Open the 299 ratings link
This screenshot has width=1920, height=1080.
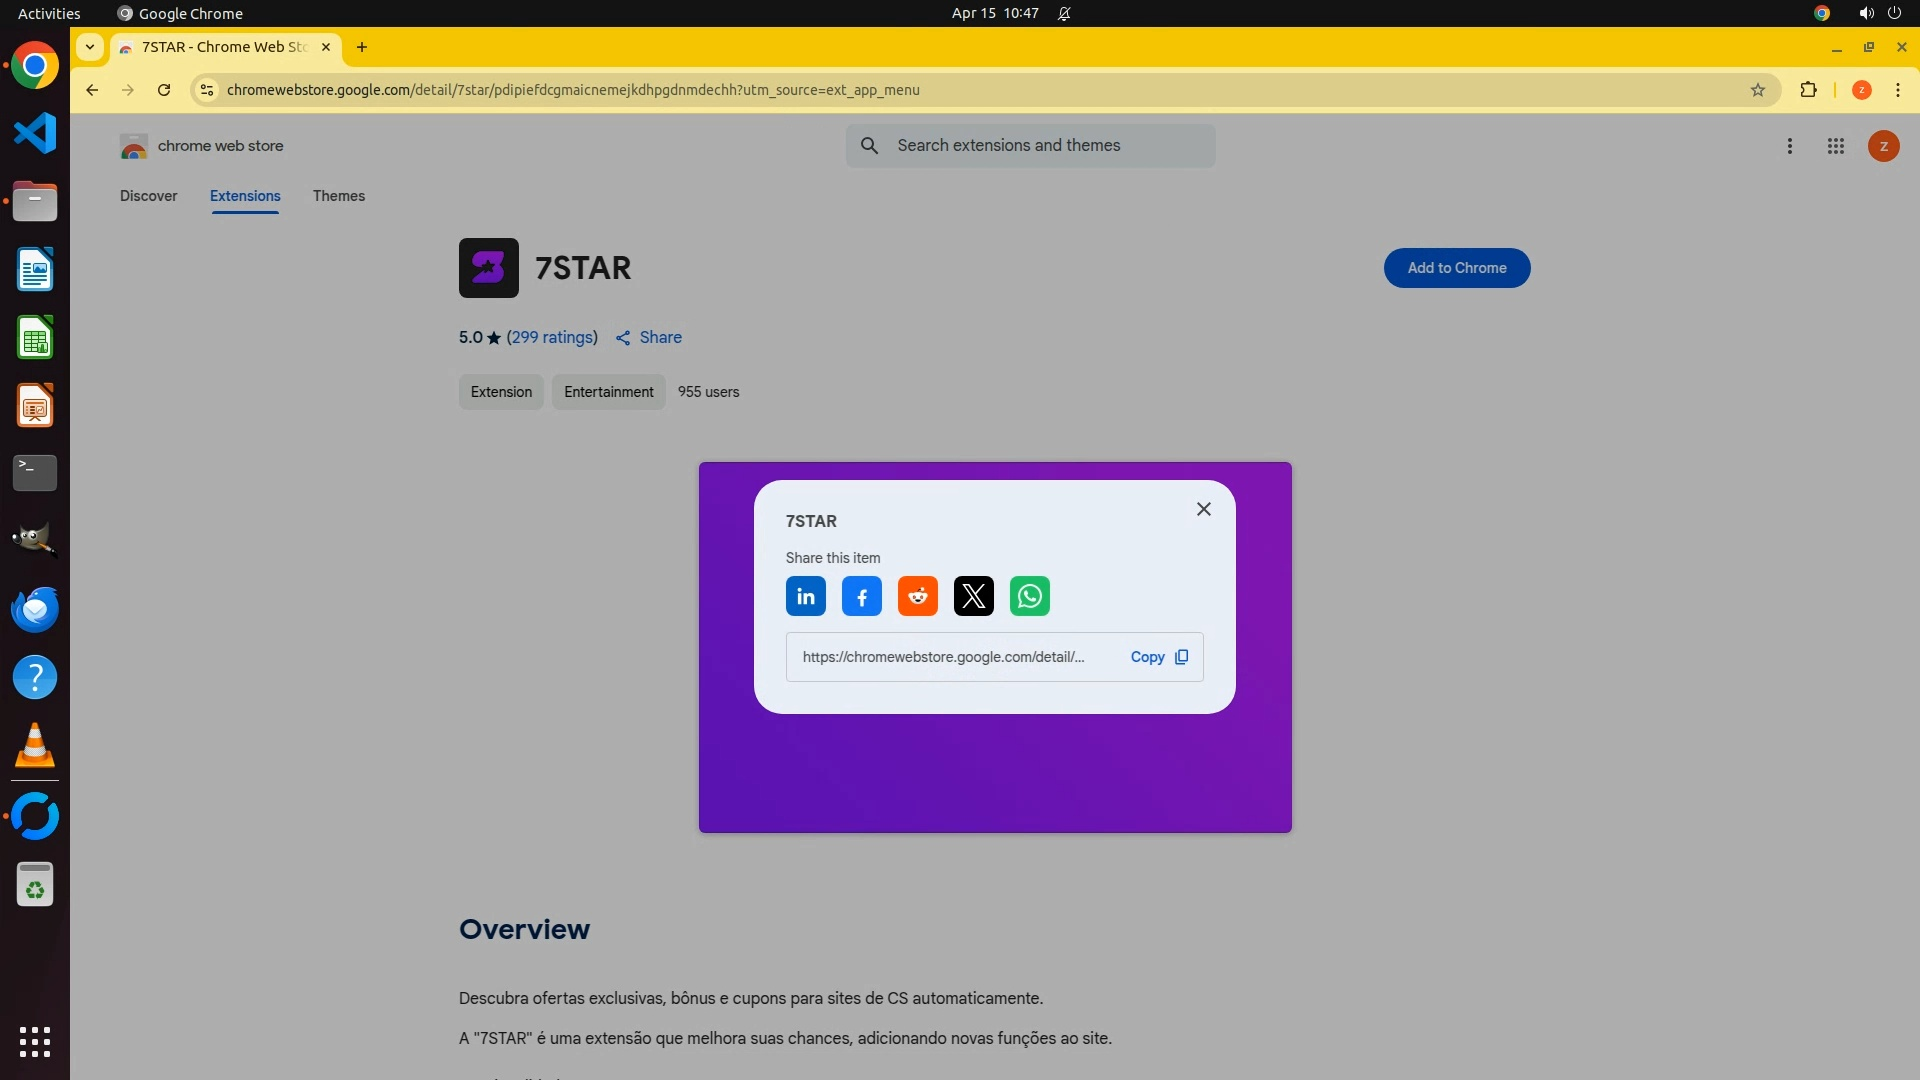[552, 338]
